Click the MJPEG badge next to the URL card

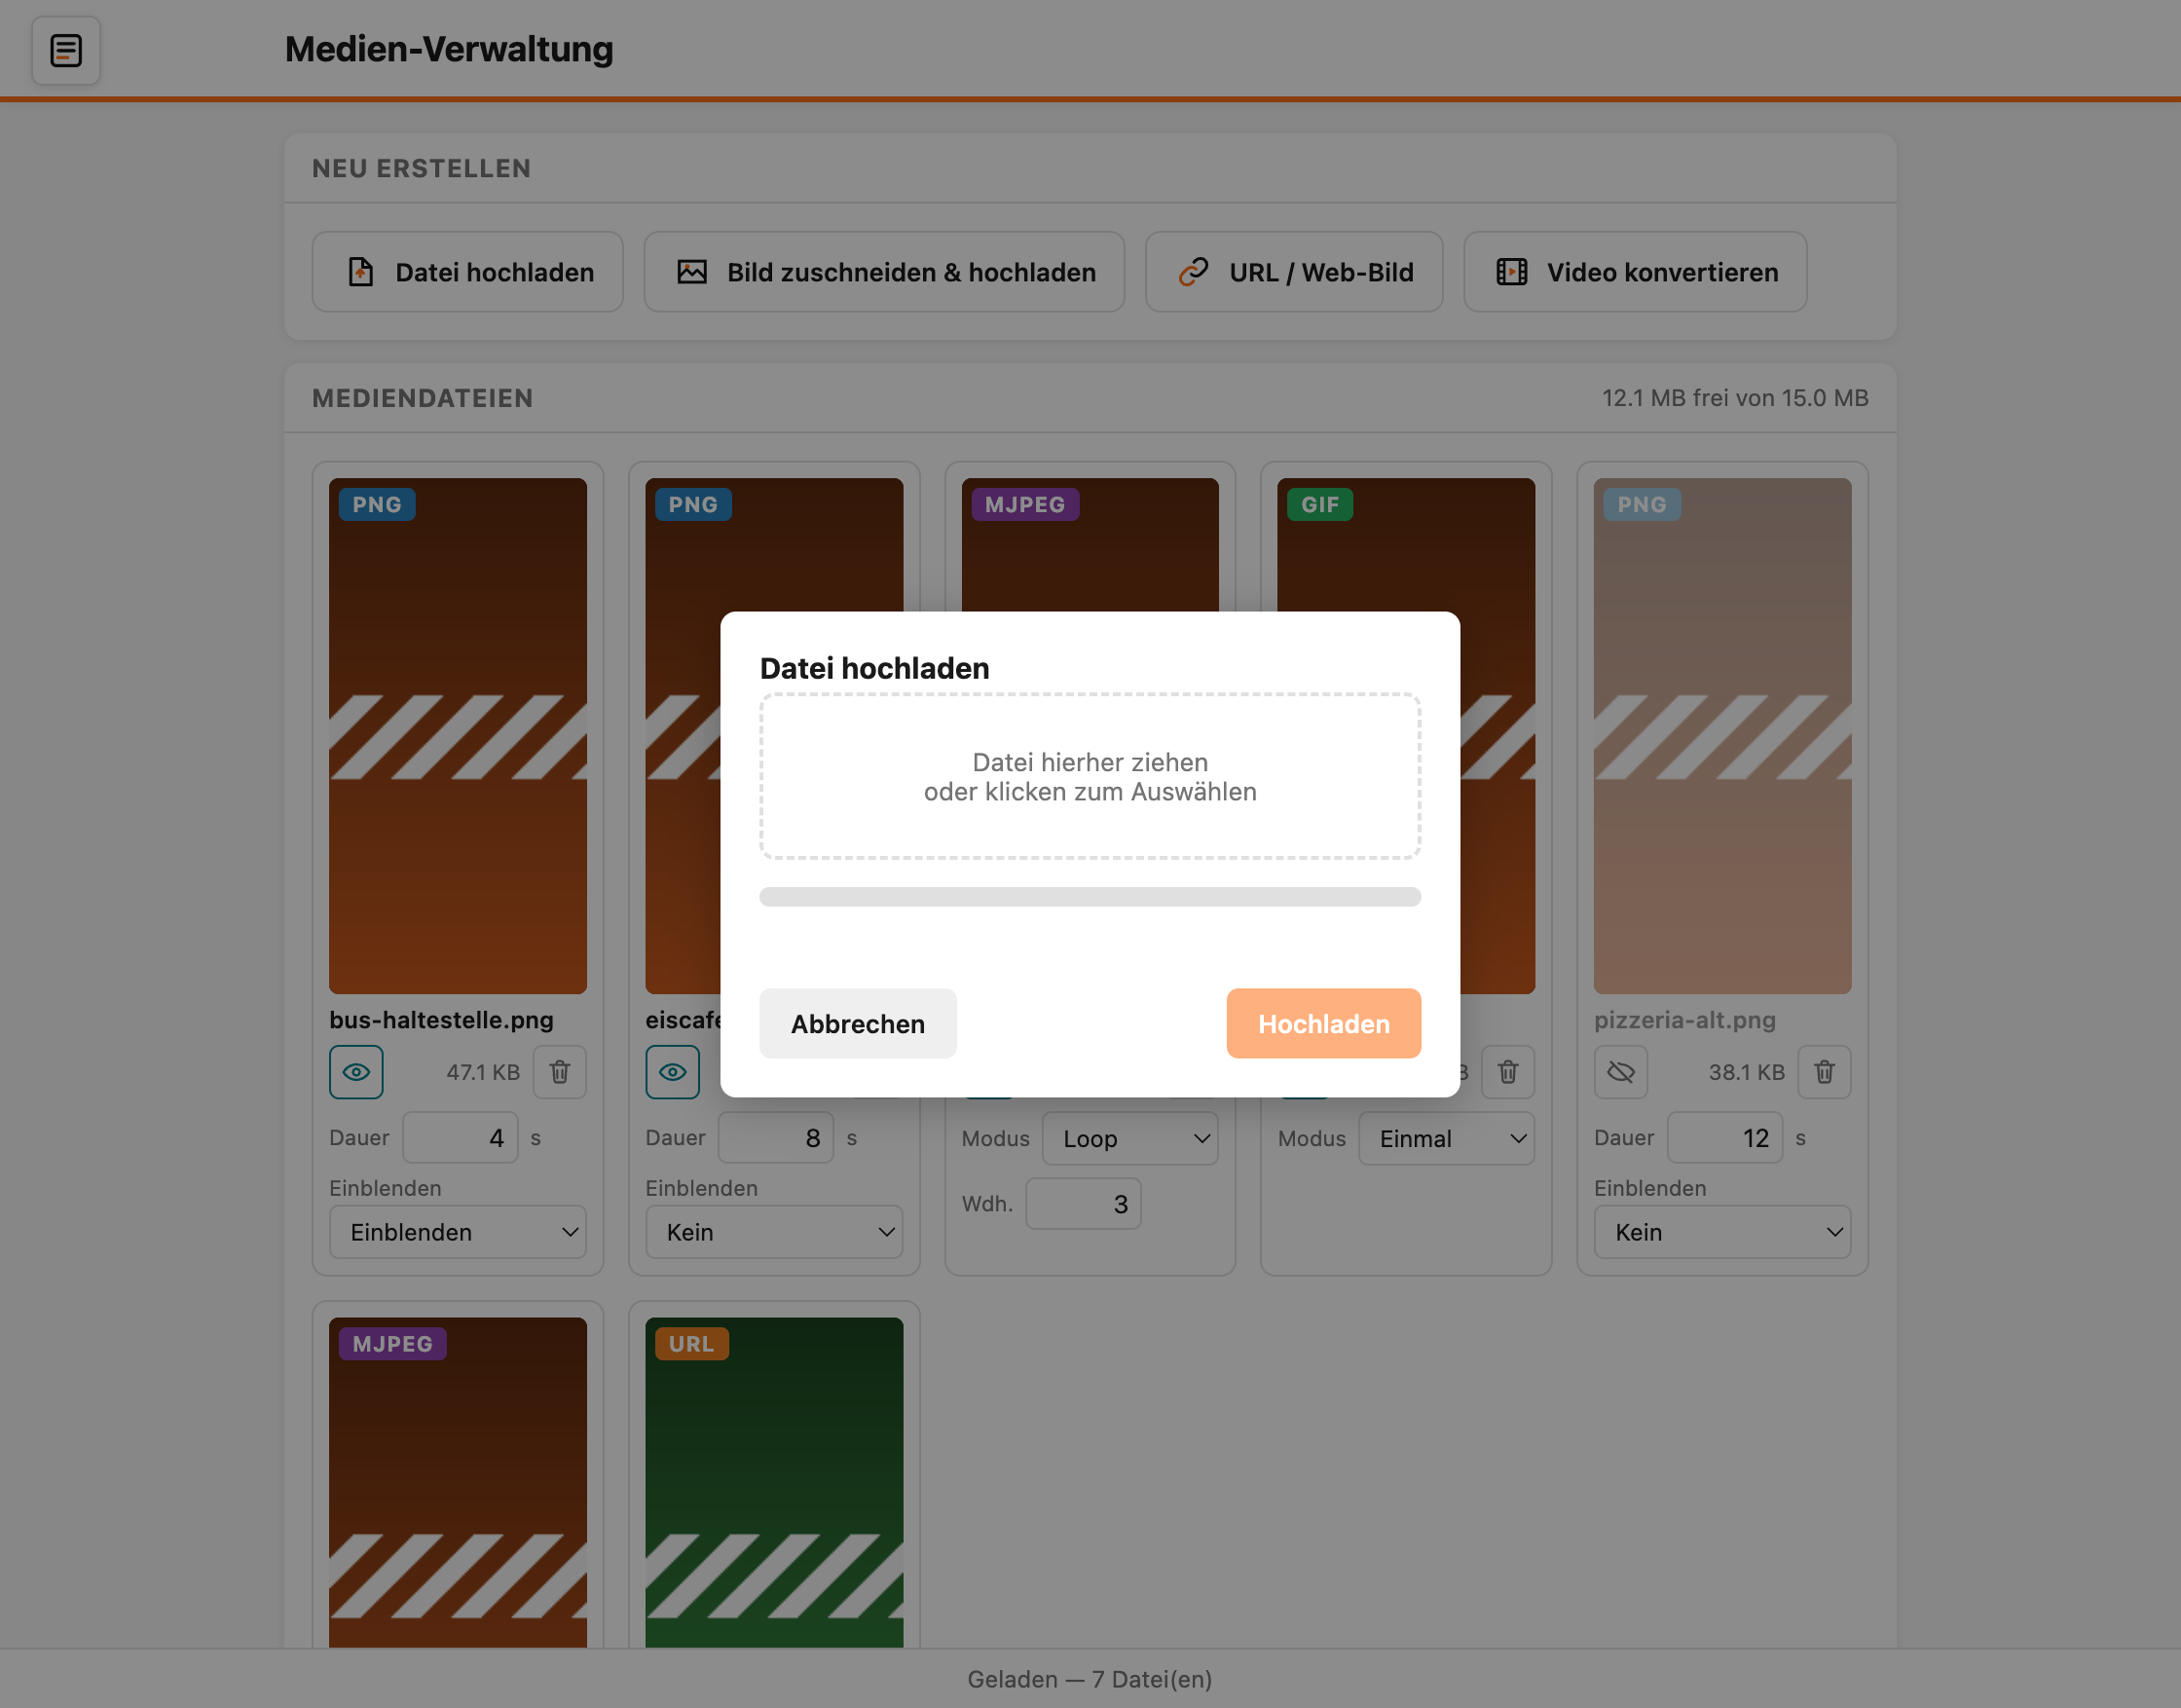tap(393, 1344)
